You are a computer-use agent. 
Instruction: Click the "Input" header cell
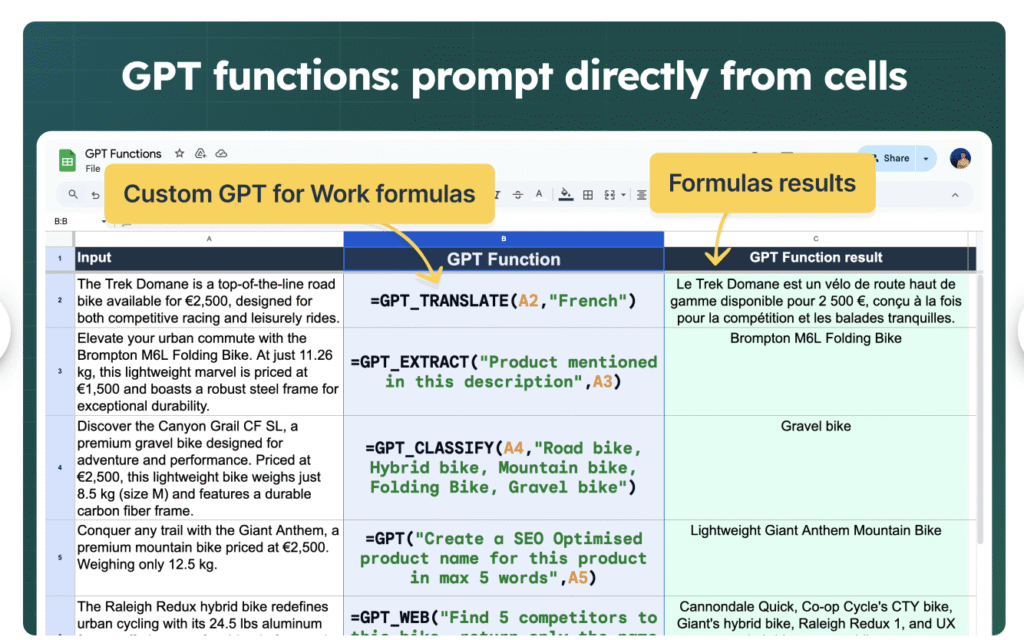(x=209, y=258)
